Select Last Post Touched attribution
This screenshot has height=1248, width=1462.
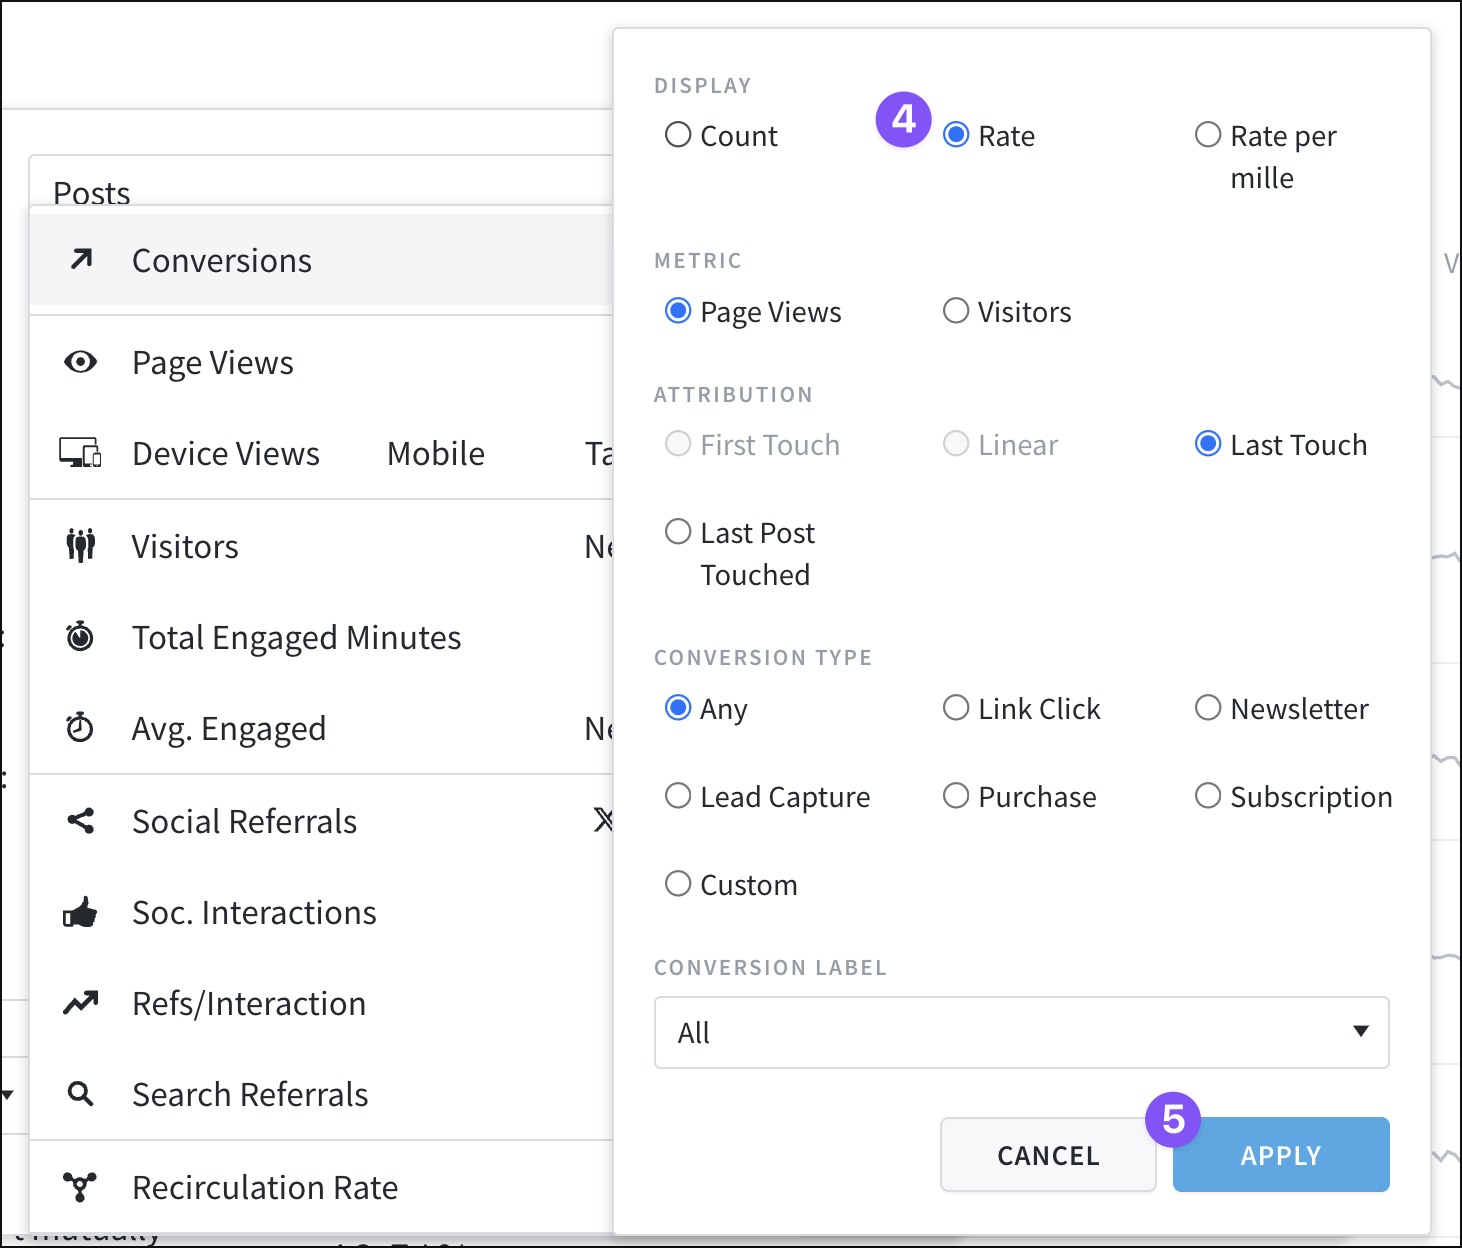coord(678,531)
